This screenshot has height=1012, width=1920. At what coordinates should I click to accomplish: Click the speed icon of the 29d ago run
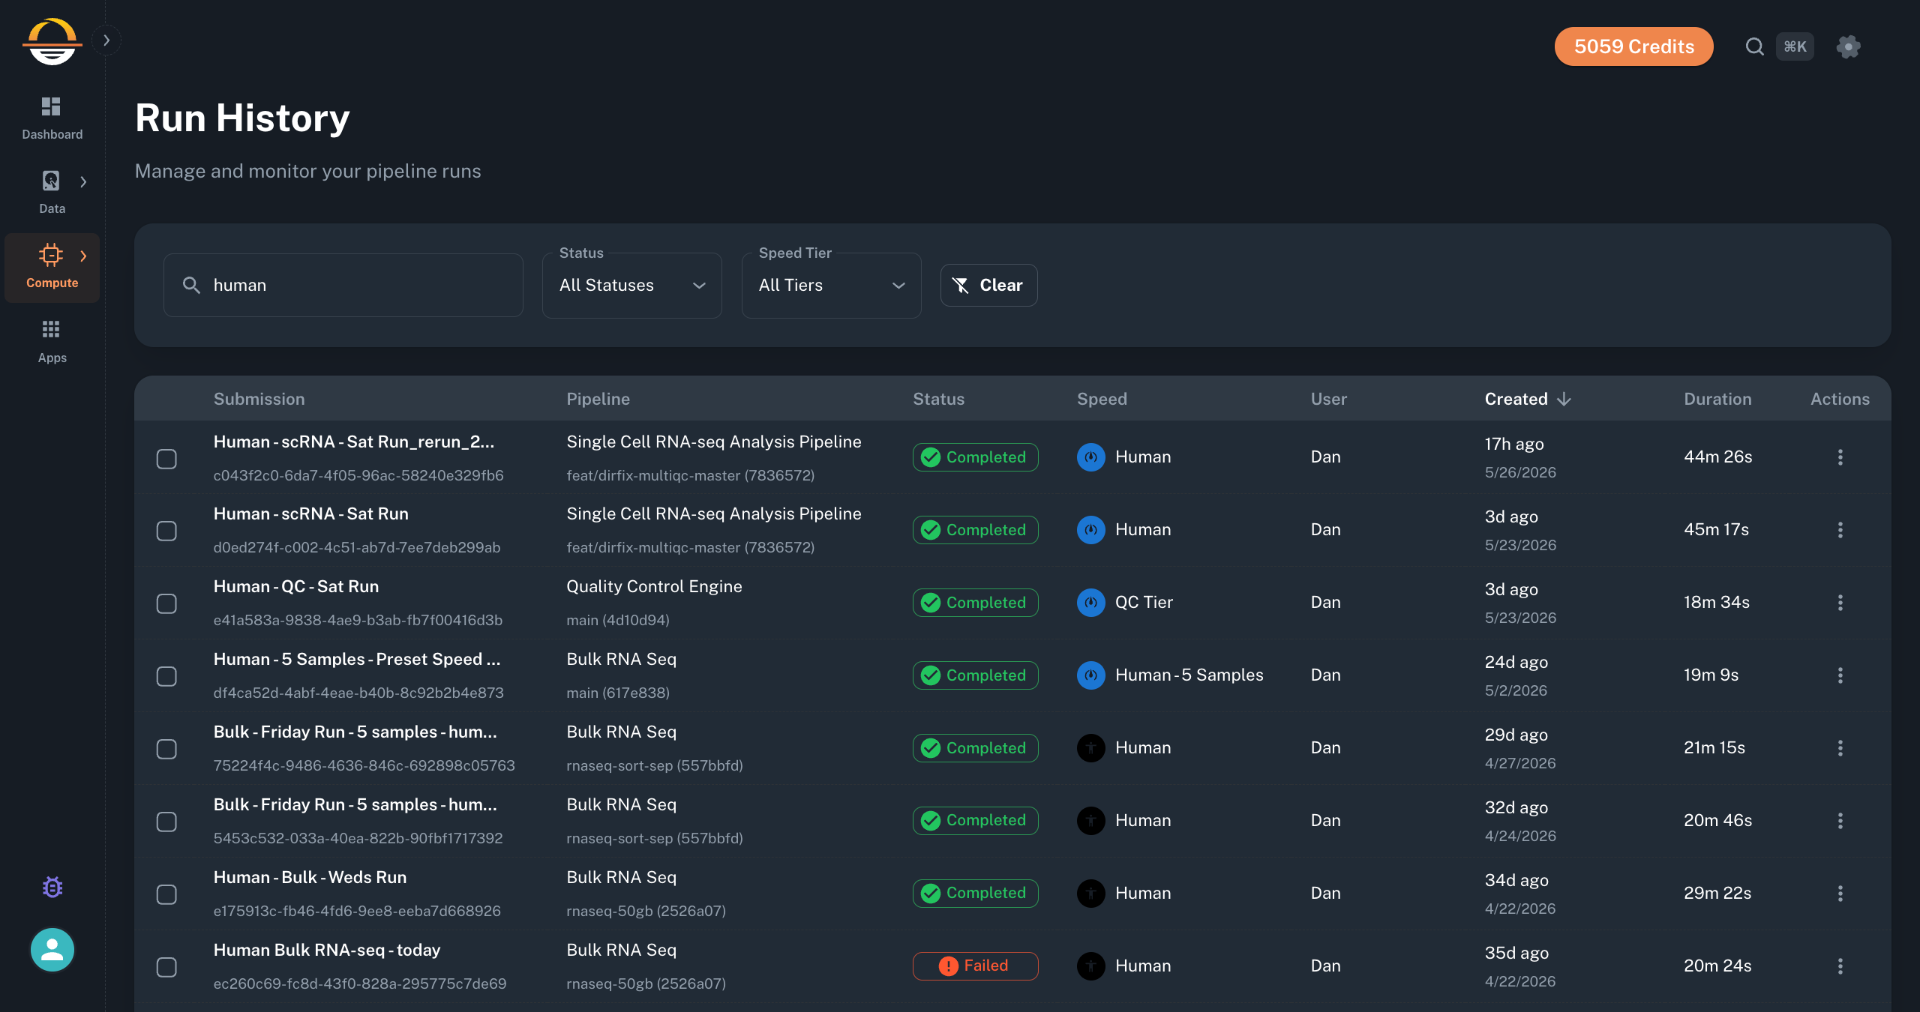pos(1091,748)
